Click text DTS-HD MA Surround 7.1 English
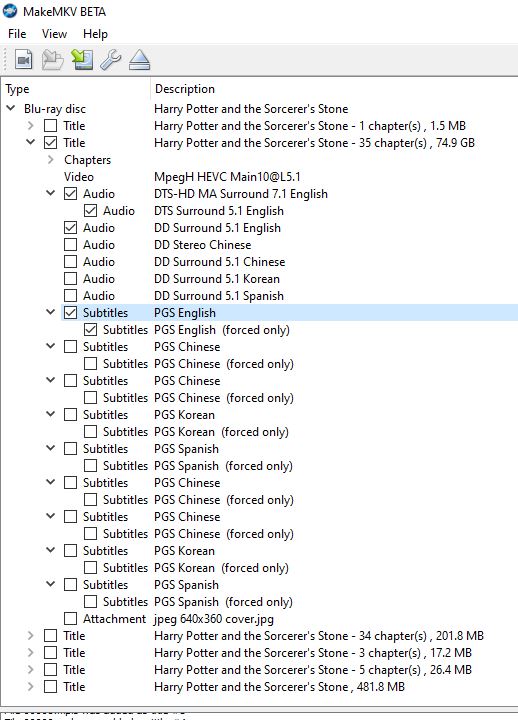Screen dimensions: 518x720 (241, 194)
